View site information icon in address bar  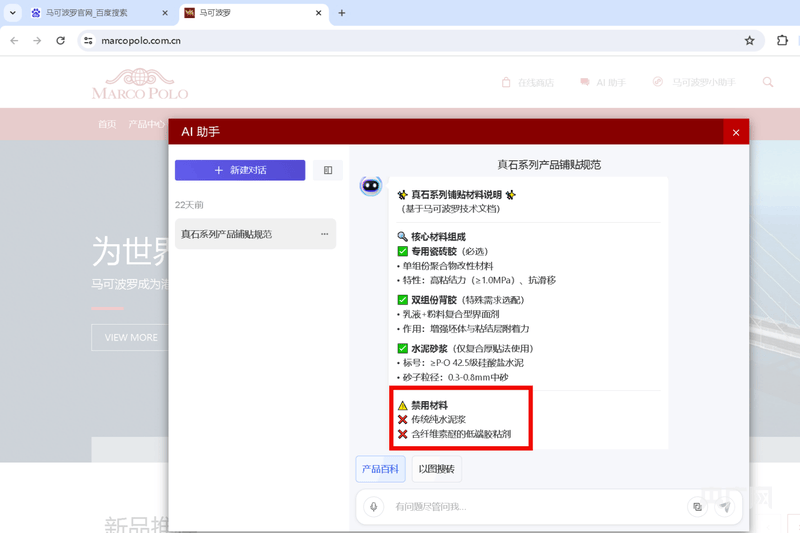[x=89, y=41]
